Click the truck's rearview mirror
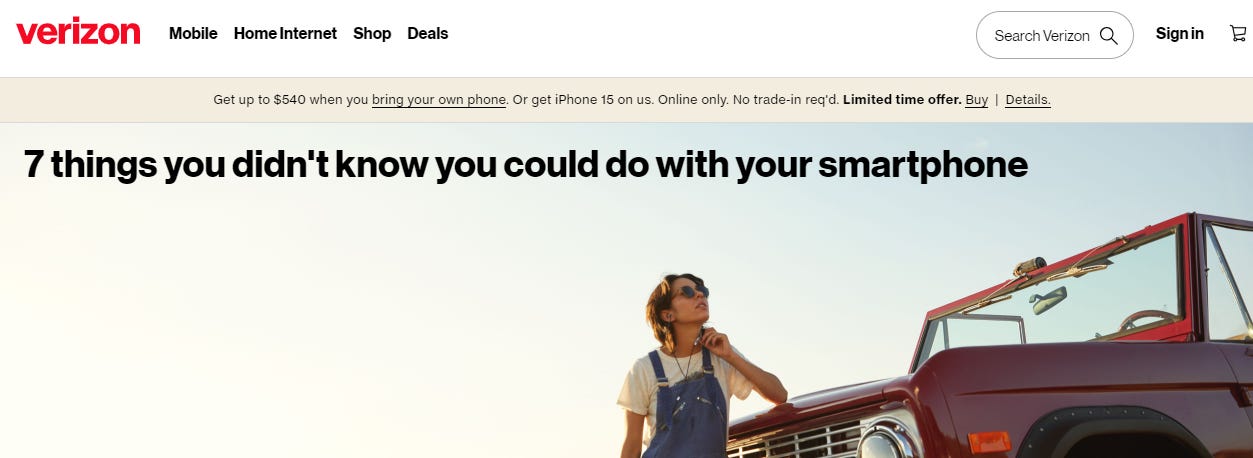Viewport: 1253px width, 458px height. click(x=1049, y=300)
